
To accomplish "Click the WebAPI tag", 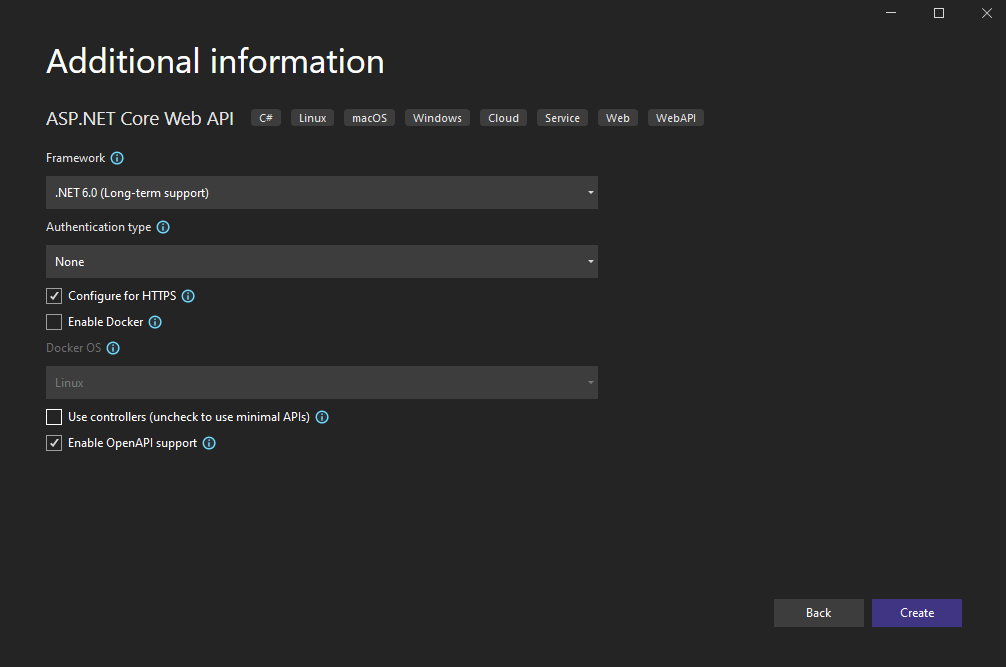I will pyautogui.click(x=676, y=118).
